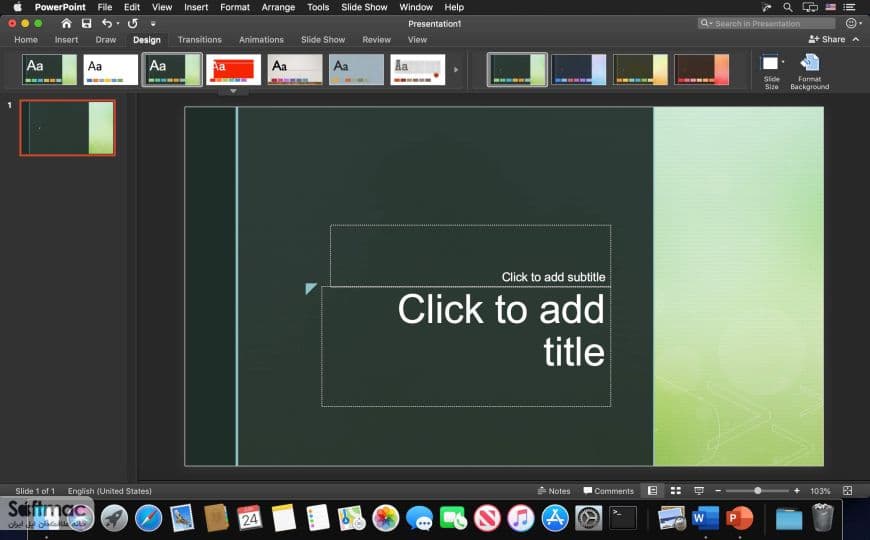Save the presentation with the disk icon
This screenshot has width=870, height=540.
tap(87, 23)
